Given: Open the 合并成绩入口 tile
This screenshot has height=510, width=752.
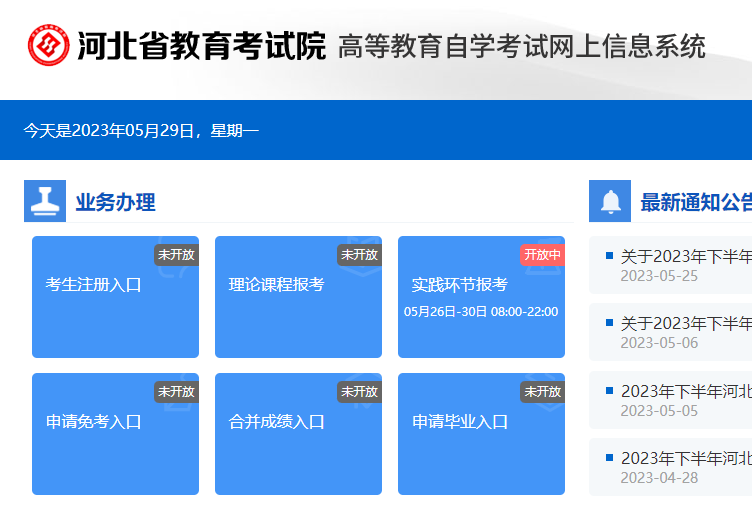Looking at the screenshot, I should pos(298,434).
